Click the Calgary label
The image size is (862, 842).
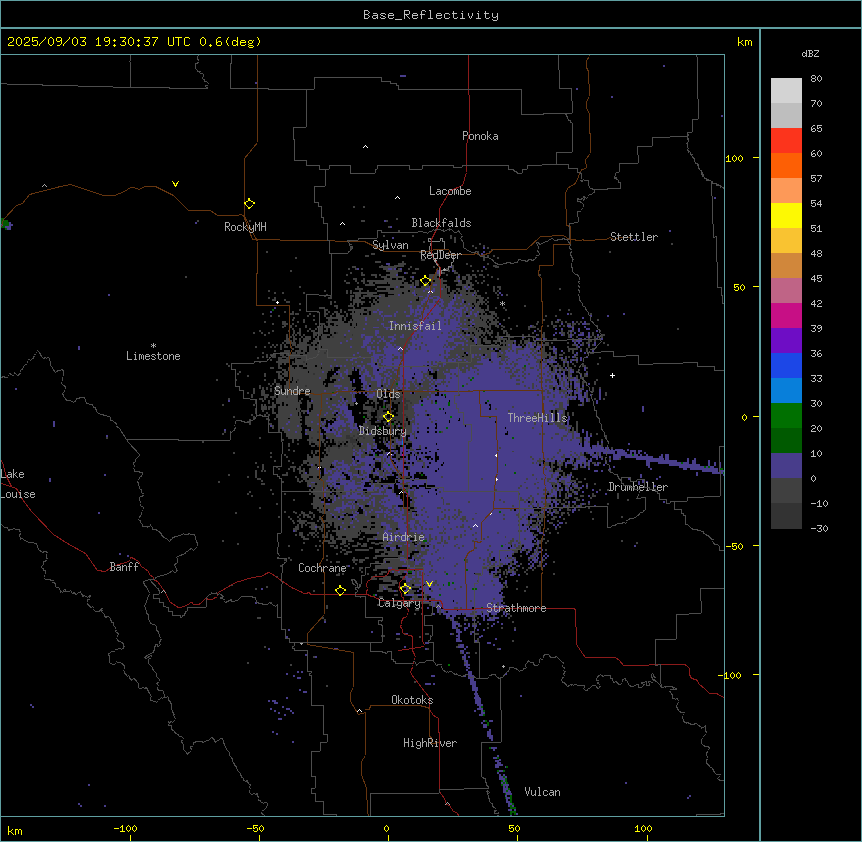tap(399, 603)
